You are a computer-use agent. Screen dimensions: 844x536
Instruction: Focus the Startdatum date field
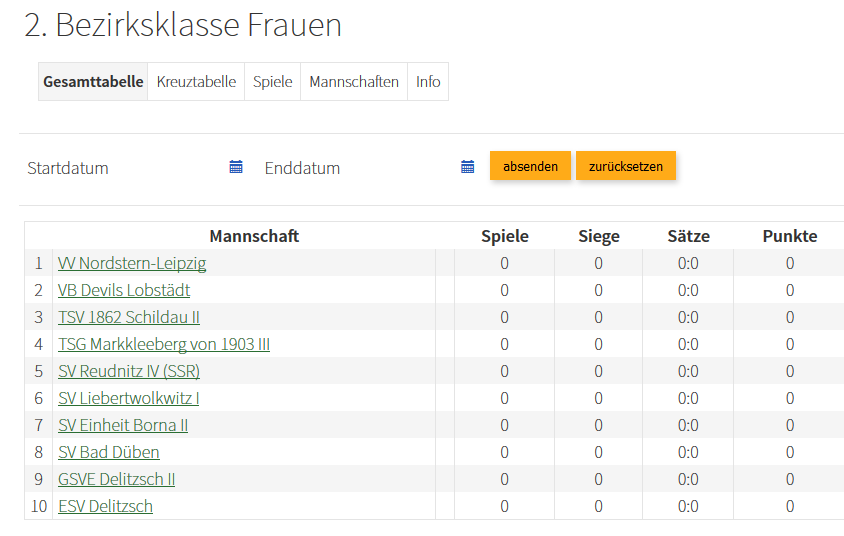(125, 168)
